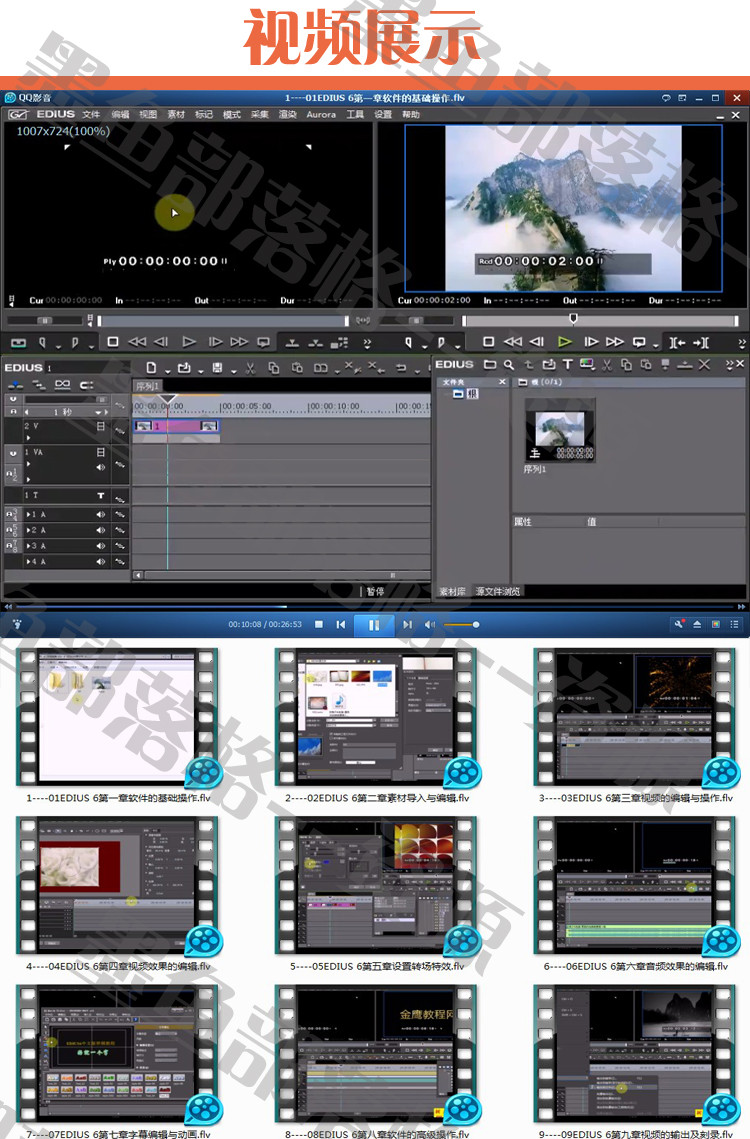Click the QQ player eject/open file icon
The image size is (750, 1139).
click(x=697, y=624)
